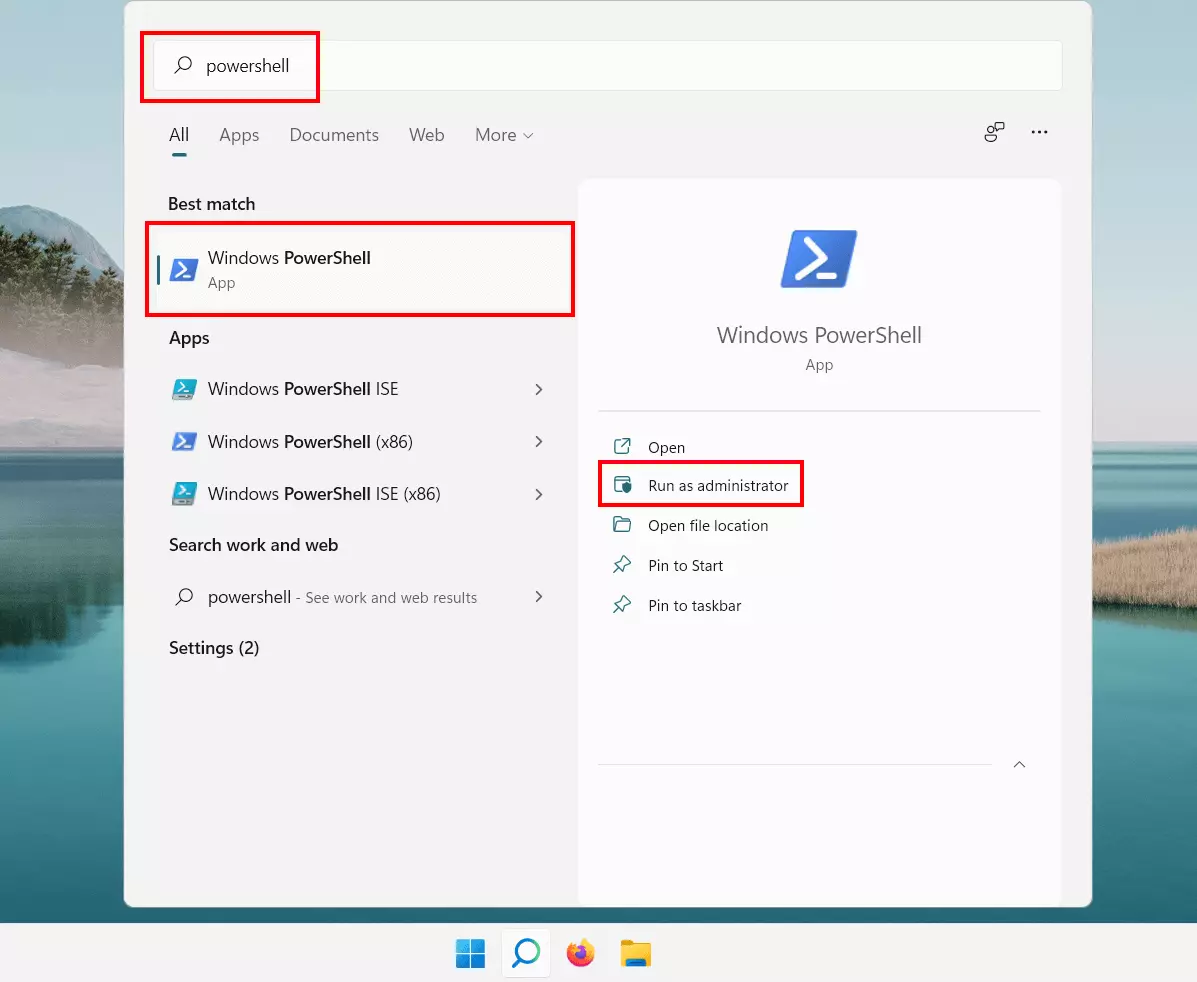
Task: Choose Open file location
Action: click(708, 526)
